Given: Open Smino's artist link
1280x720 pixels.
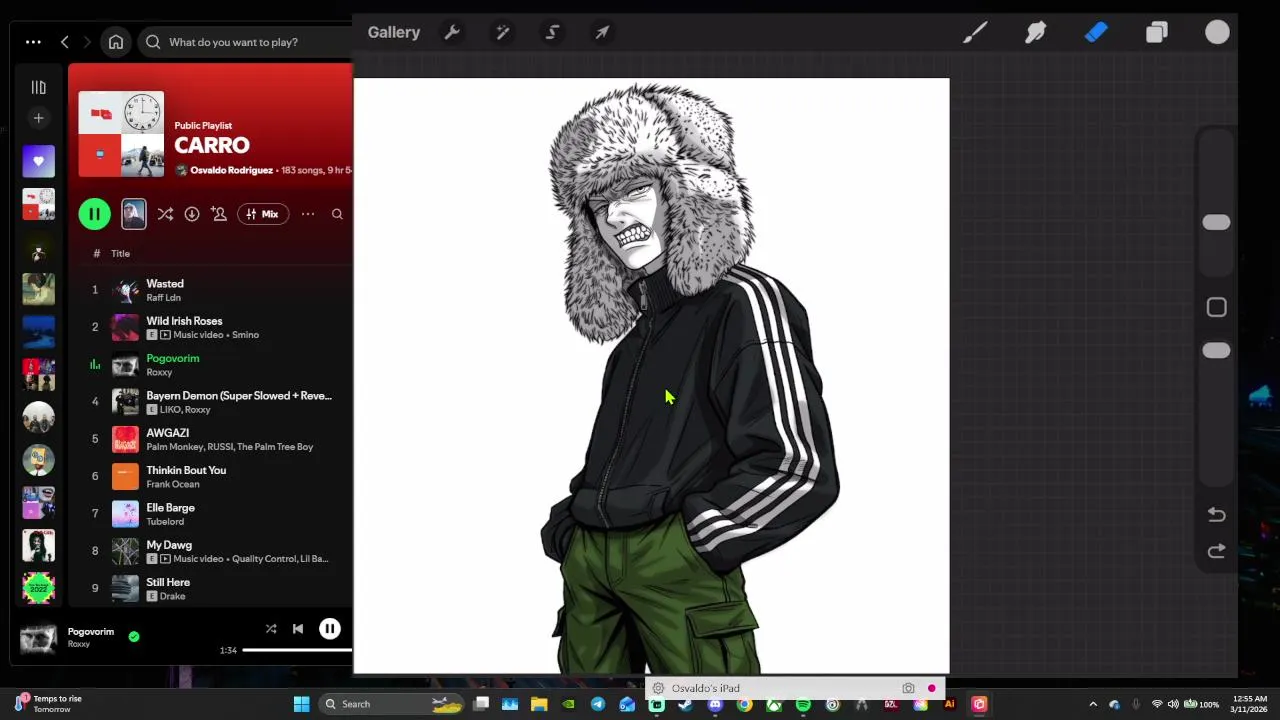Looking at the screenshot, I should point(245,335).
